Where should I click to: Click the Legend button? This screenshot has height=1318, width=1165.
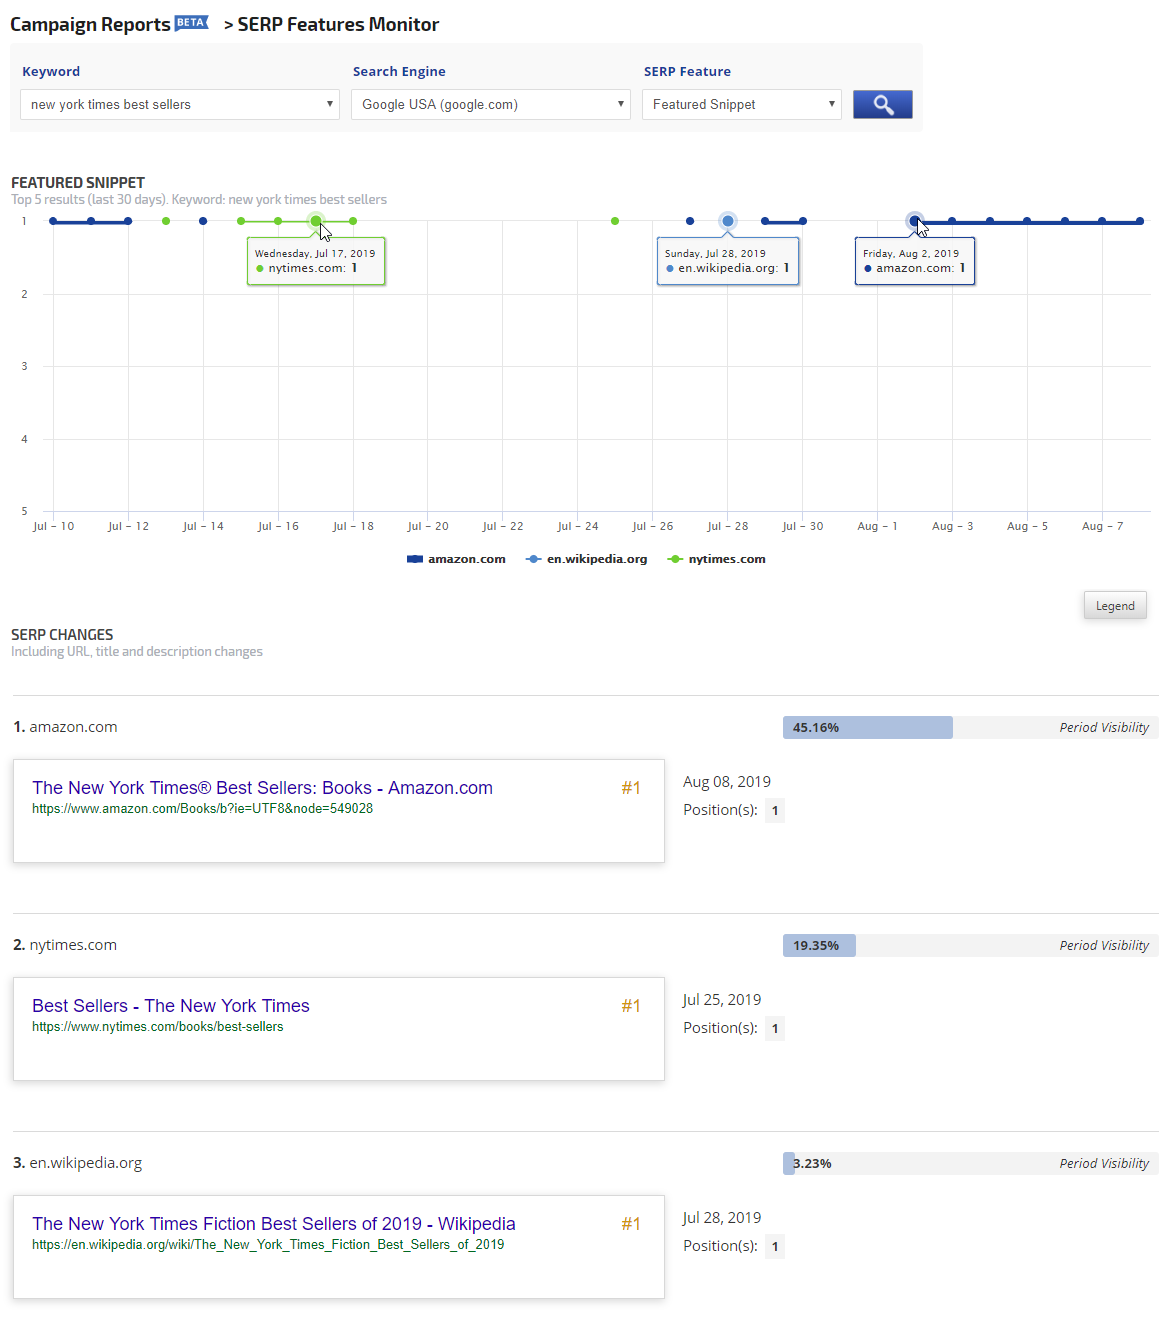1115,605
